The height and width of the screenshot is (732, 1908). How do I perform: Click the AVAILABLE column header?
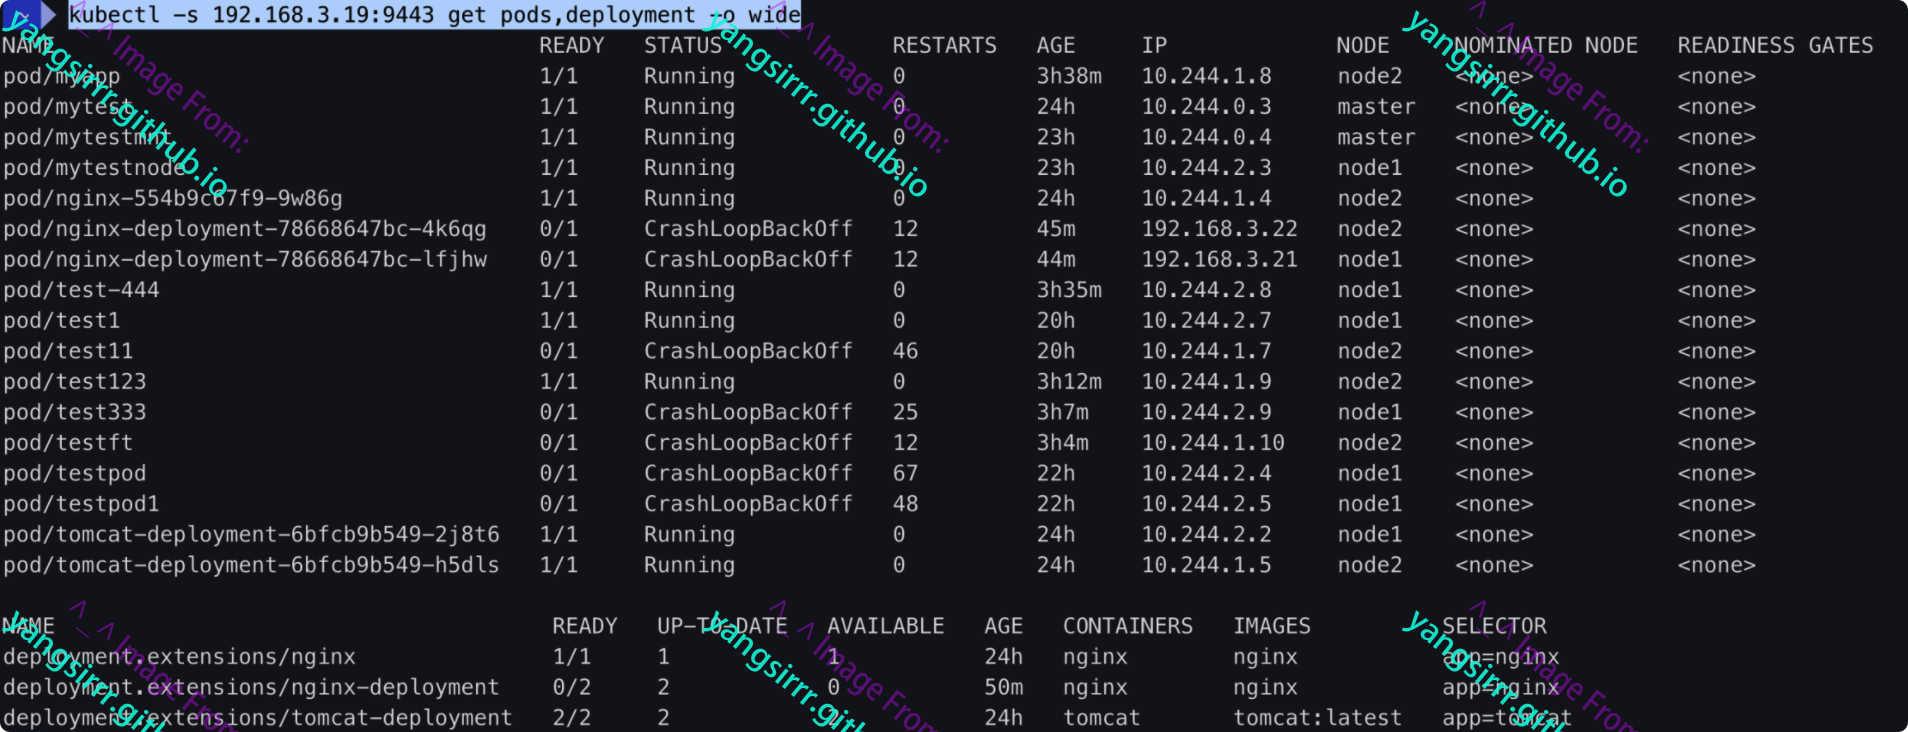tap(885, 626)
